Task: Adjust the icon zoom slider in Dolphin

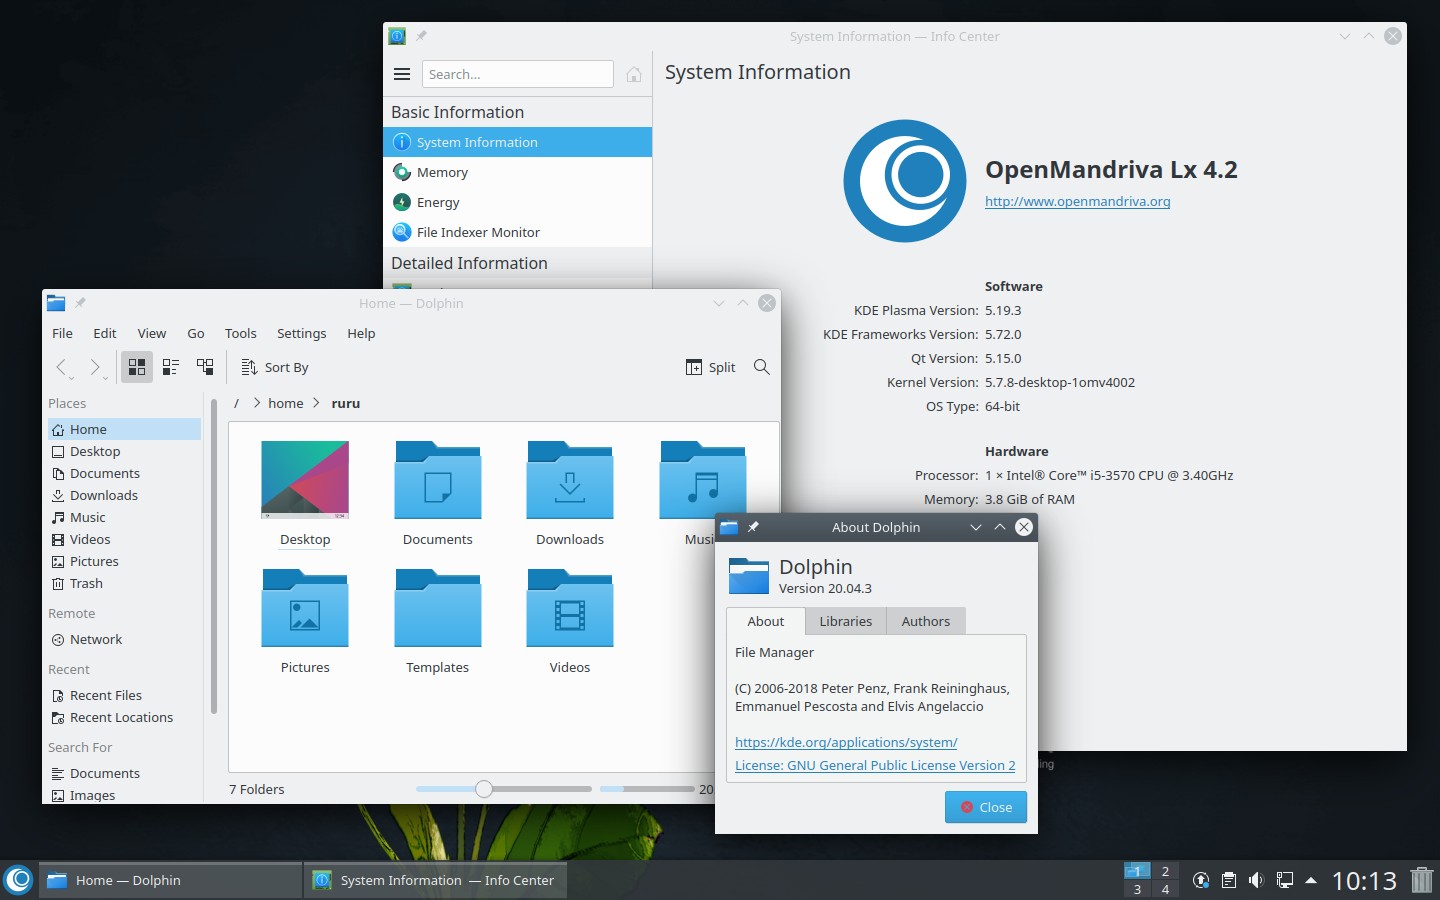Action: 484,789
